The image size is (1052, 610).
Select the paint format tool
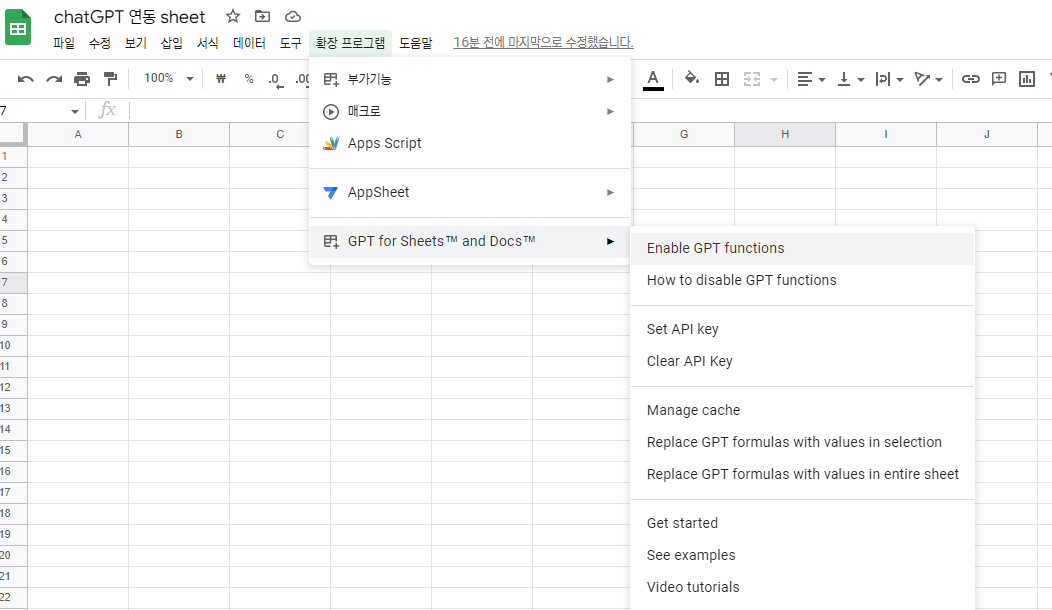pyautogui.click(x=110, y=79)
